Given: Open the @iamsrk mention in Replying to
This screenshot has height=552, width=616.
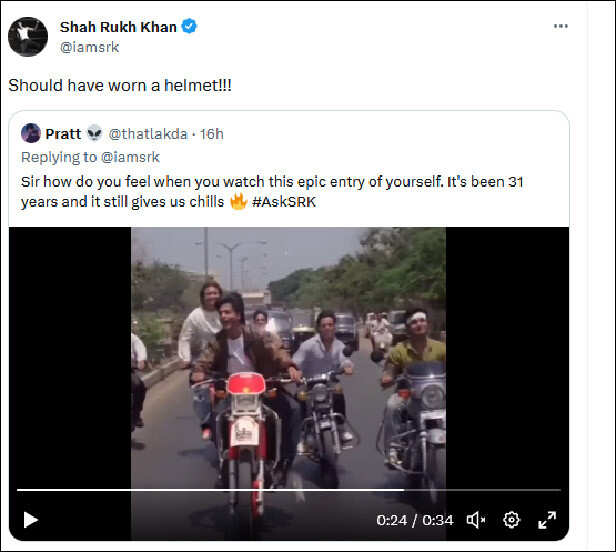Looking at the screenshot, I should tap(130, 157).
